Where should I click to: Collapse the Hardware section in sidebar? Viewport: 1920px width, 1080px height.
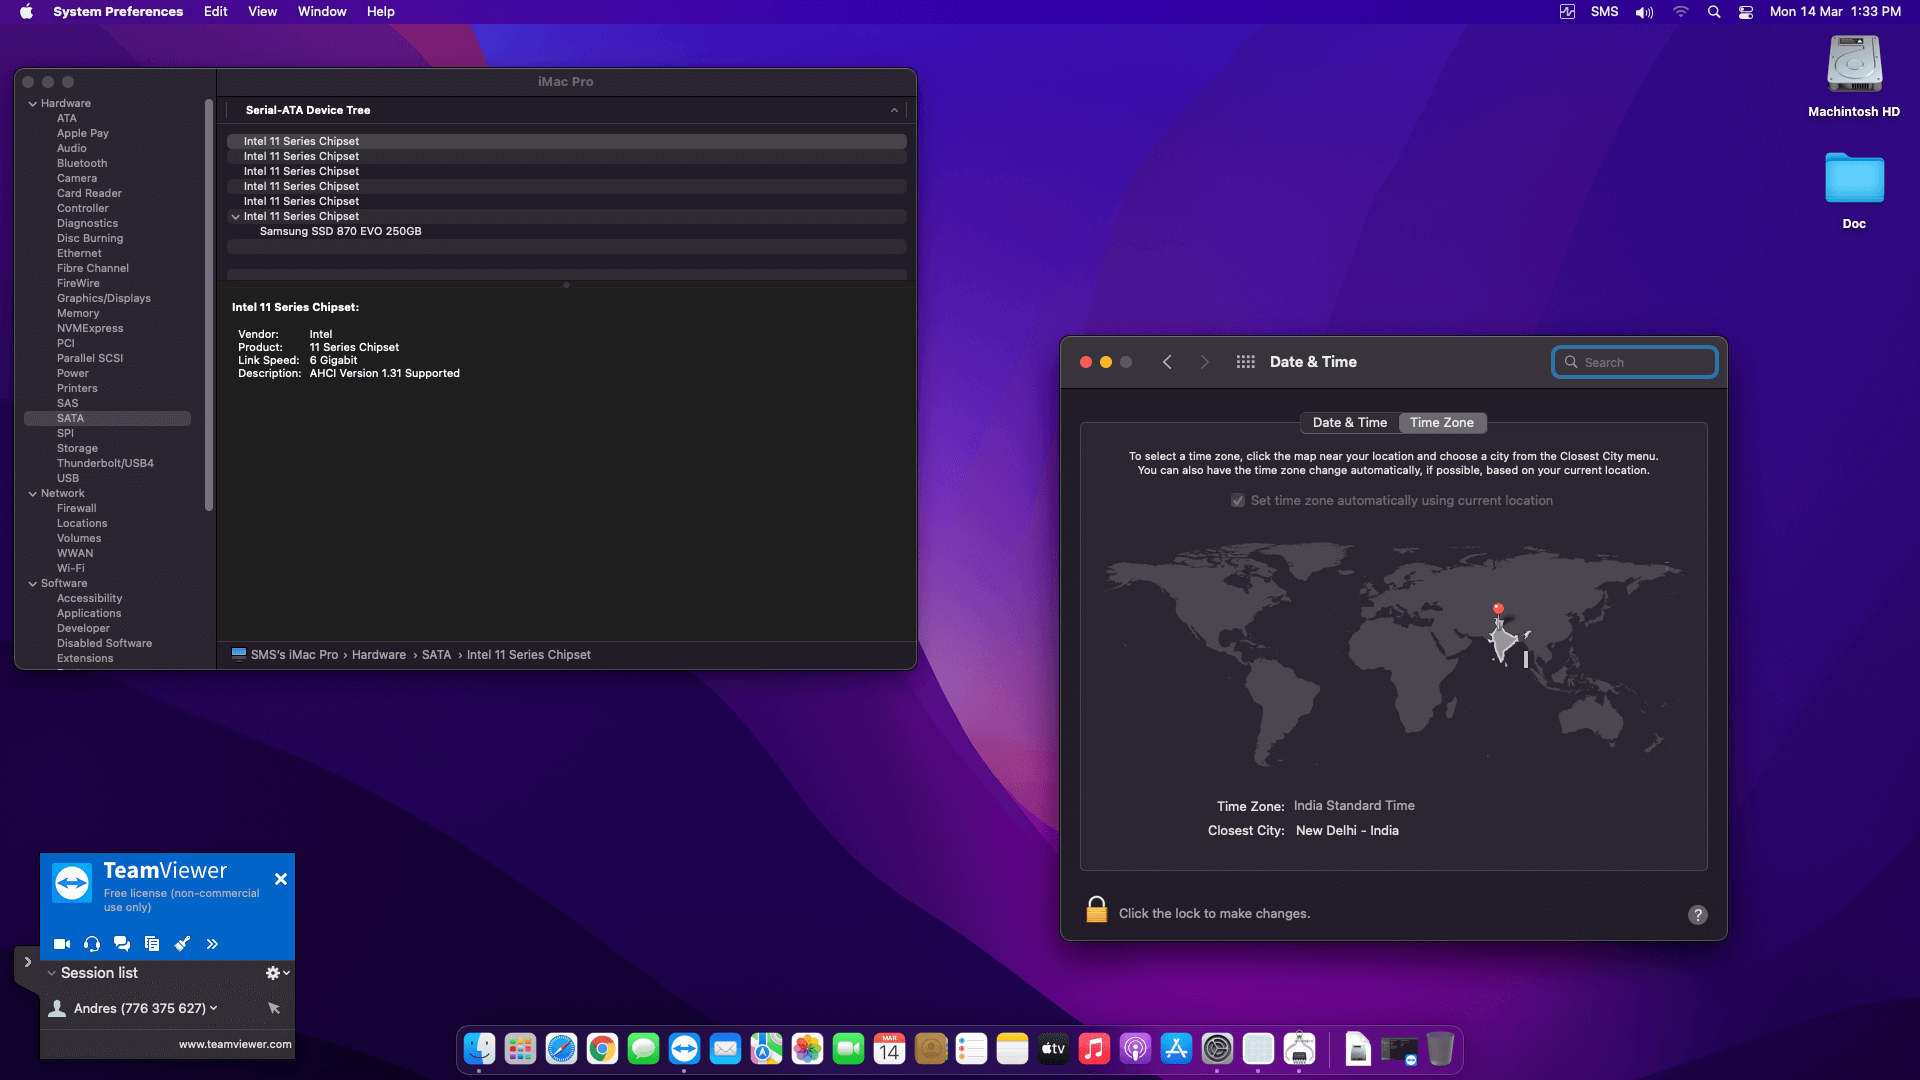point(33,103)
